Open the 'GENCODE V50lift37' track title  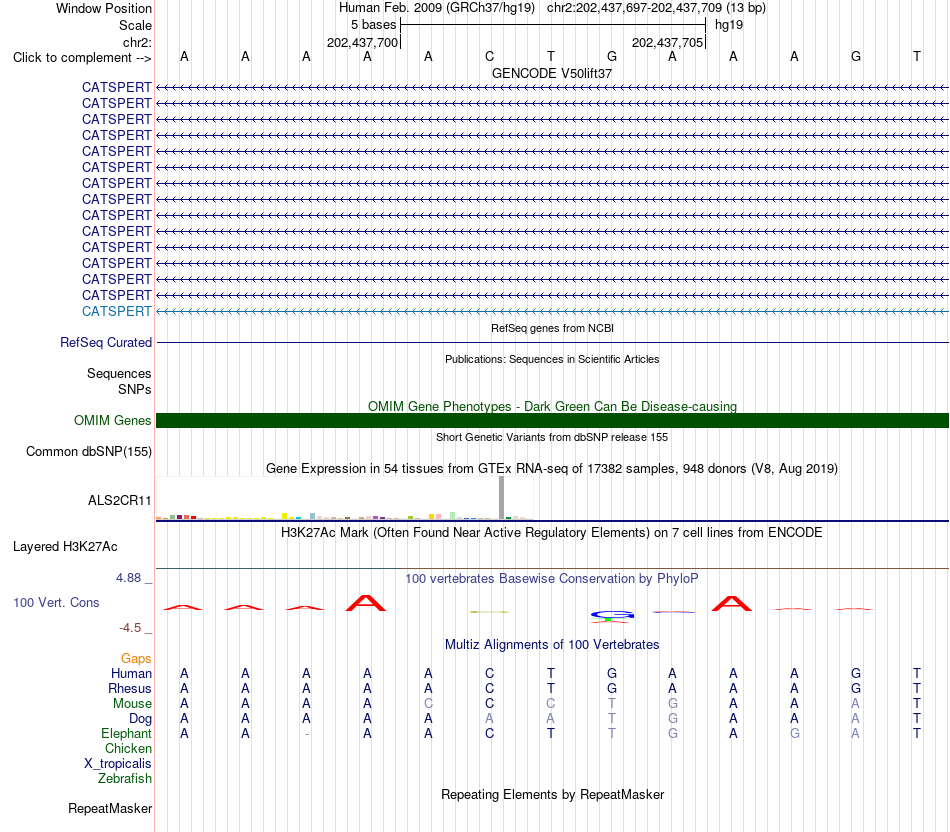[552, 73]
